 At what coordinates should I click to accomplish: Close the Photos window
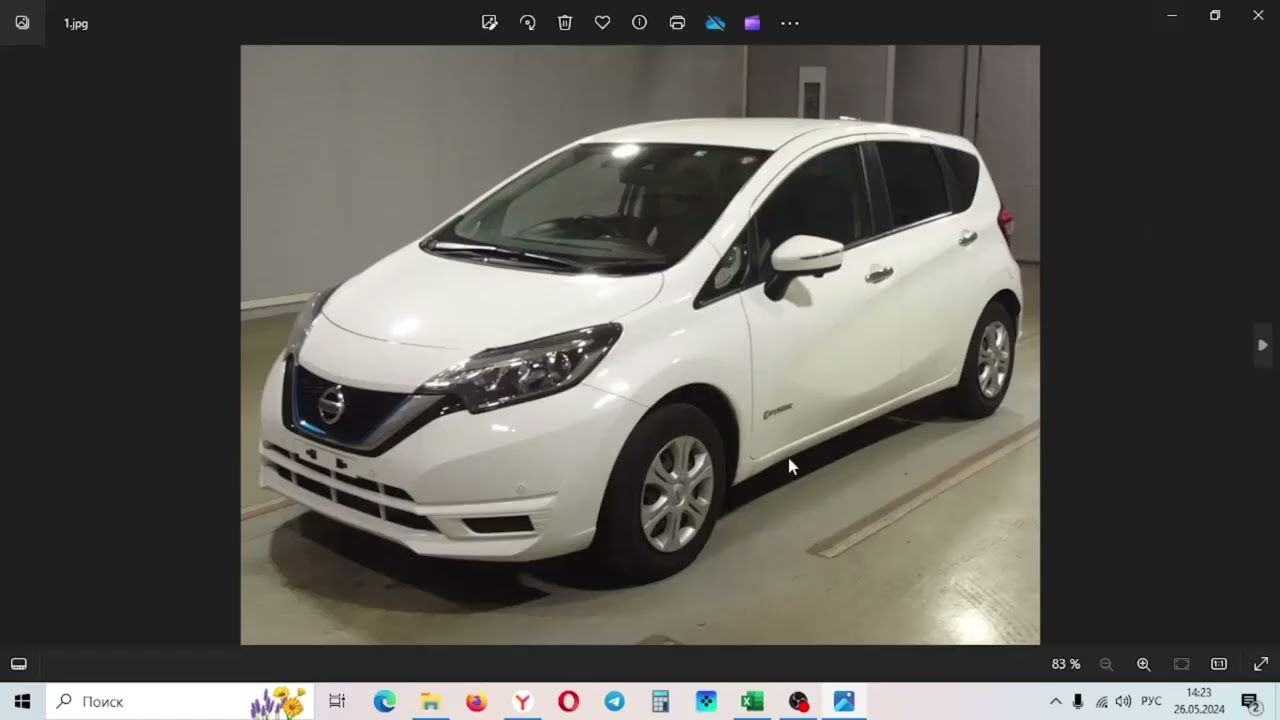(1258, 15)
